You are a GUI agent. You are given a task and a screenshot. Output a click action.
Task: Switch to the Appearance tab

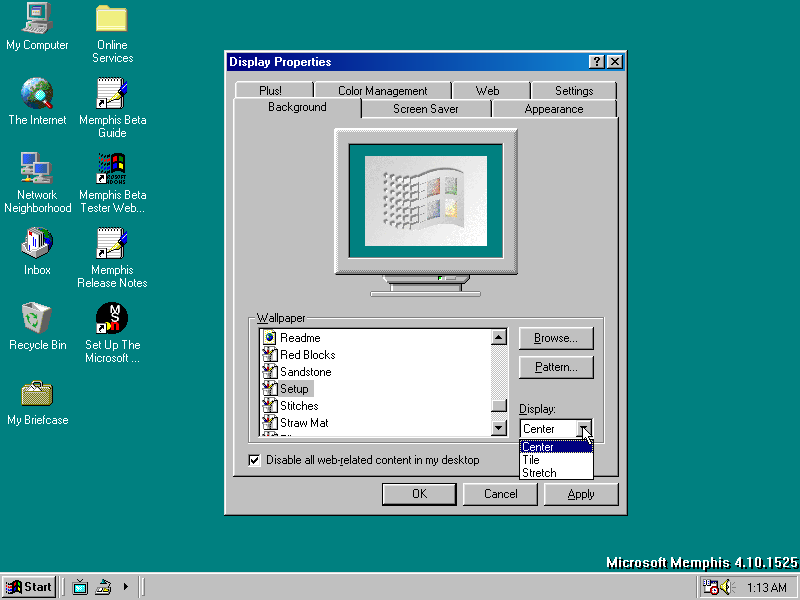click(x=554, y=109)
